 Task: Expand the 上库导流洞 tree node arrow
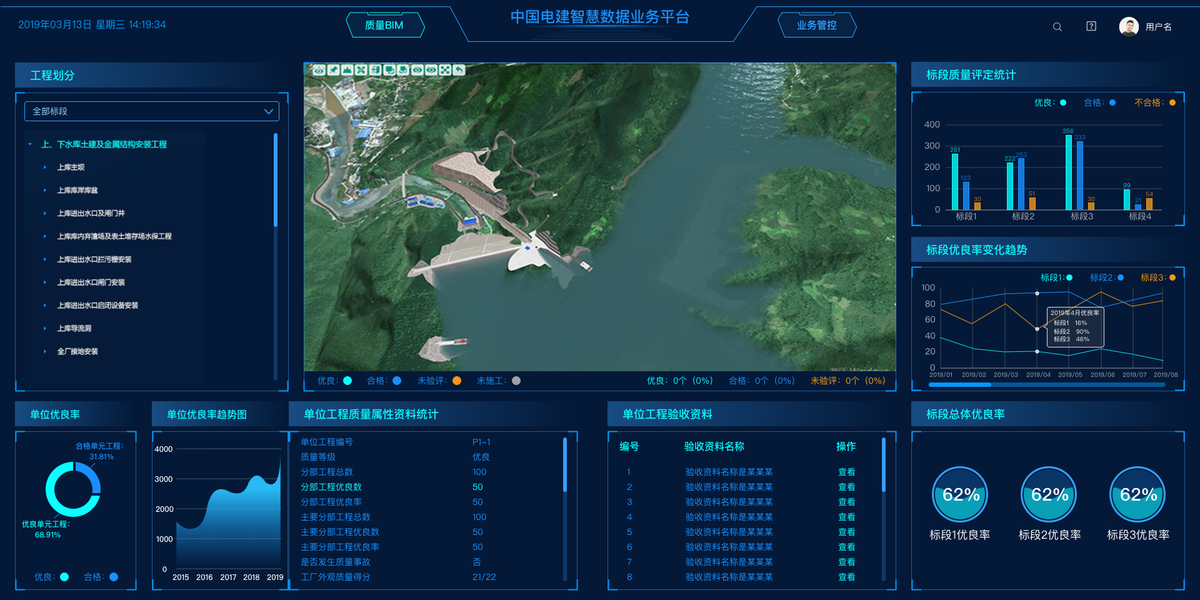click(x=45, y=329)
